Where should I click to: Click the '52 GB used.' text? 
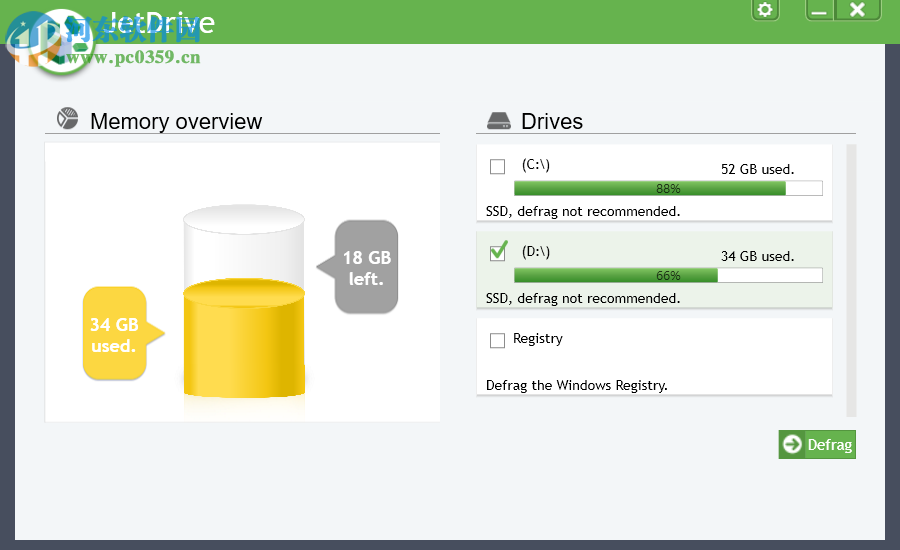(758, 169)
